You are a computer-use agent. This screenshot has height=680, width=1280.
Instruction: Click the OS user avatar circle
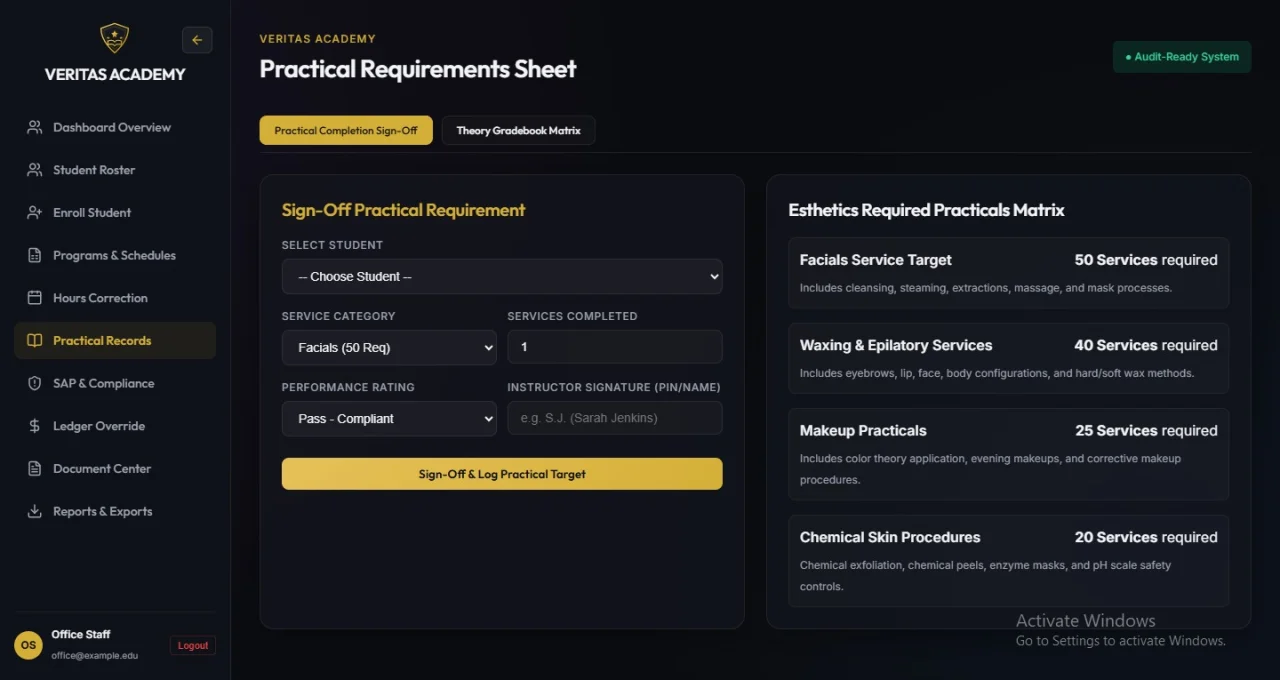pos(28,645)
